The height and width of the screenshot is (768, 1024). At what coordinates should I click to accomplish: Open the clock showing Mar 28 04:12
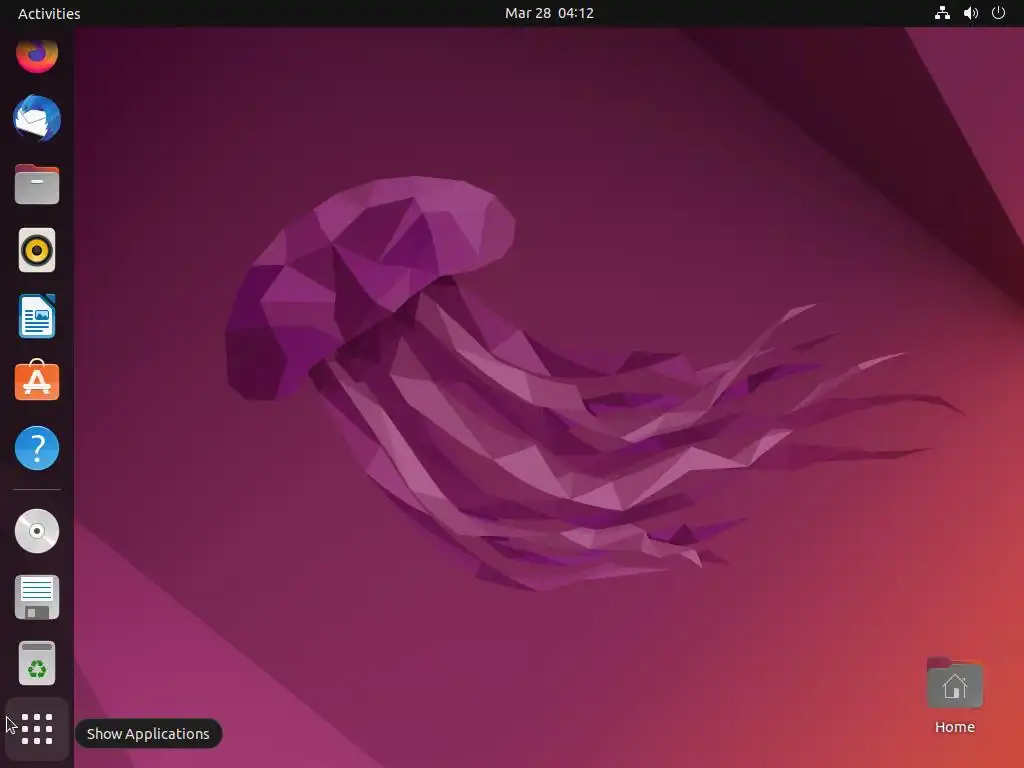pyautogui.click(x=549, y=13)
